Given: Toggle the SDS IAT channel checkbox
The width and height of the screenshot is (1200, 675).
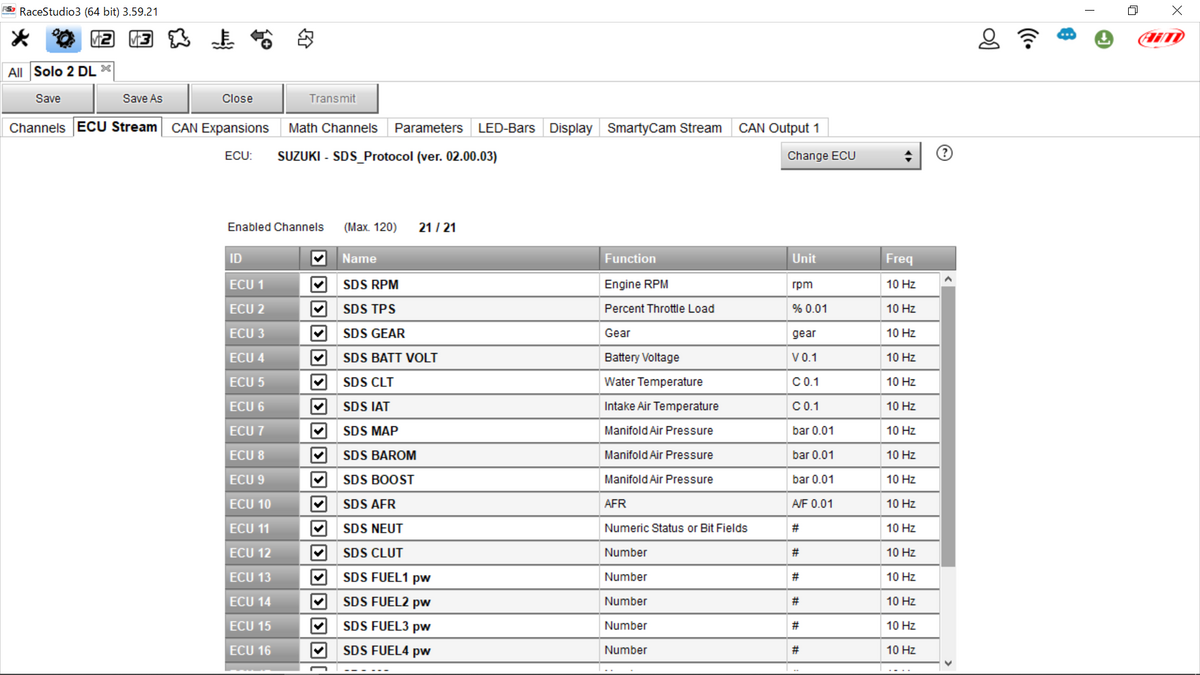Looking at the screenshot, I should [319, 406].
